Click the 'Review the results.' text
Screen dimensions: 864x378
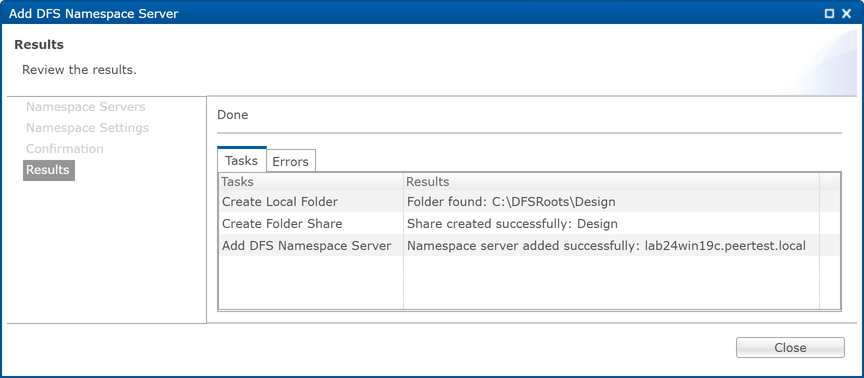pyautogui.click(x=79, y=70)
